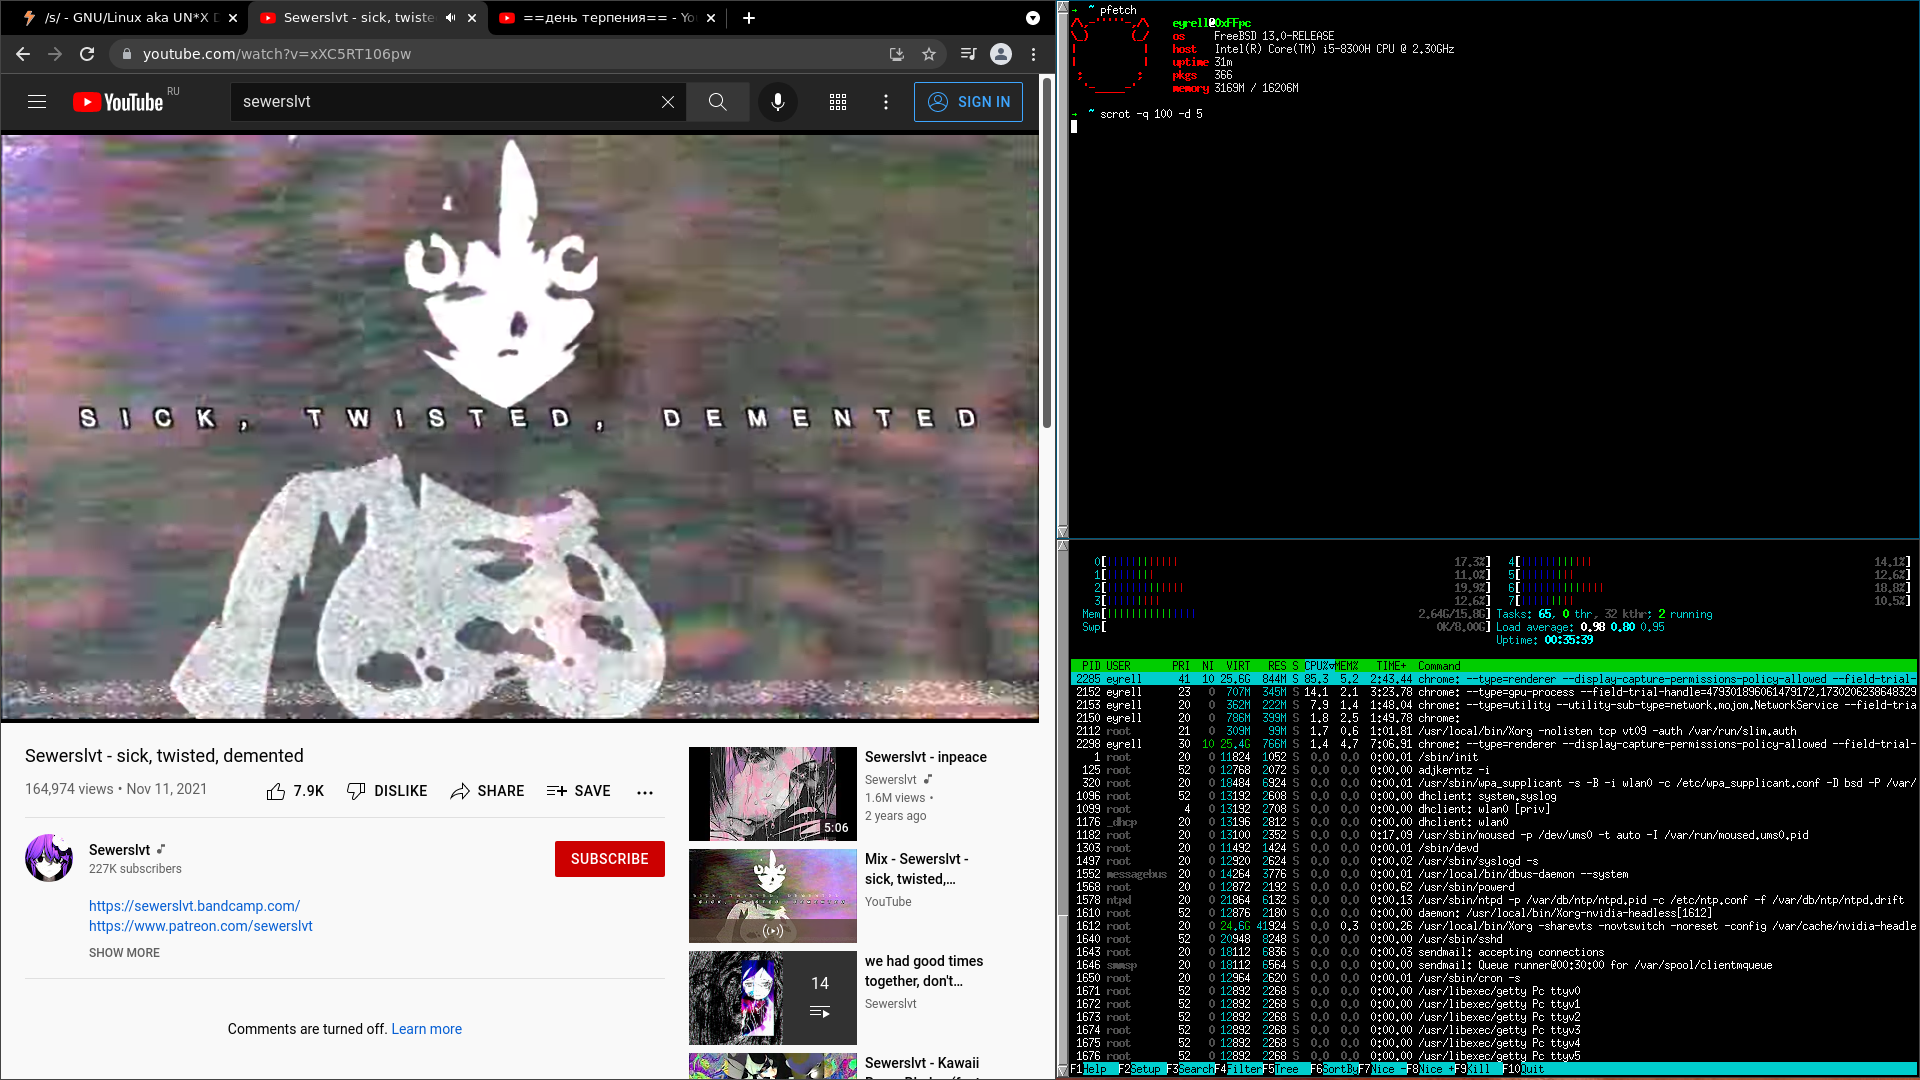Click the video player area
Viewport: 1920px width, 1080px height.
click(520, 428)
